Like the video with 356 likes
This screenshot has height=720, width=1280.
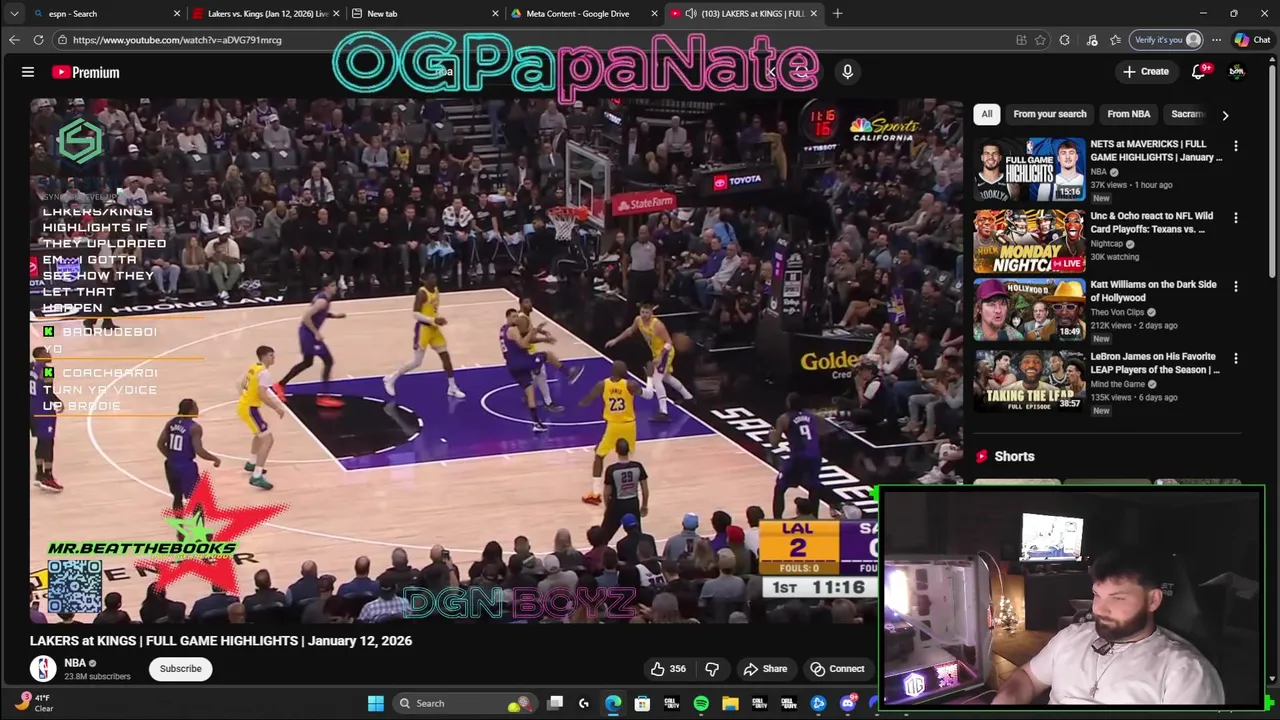pos(669,669)
